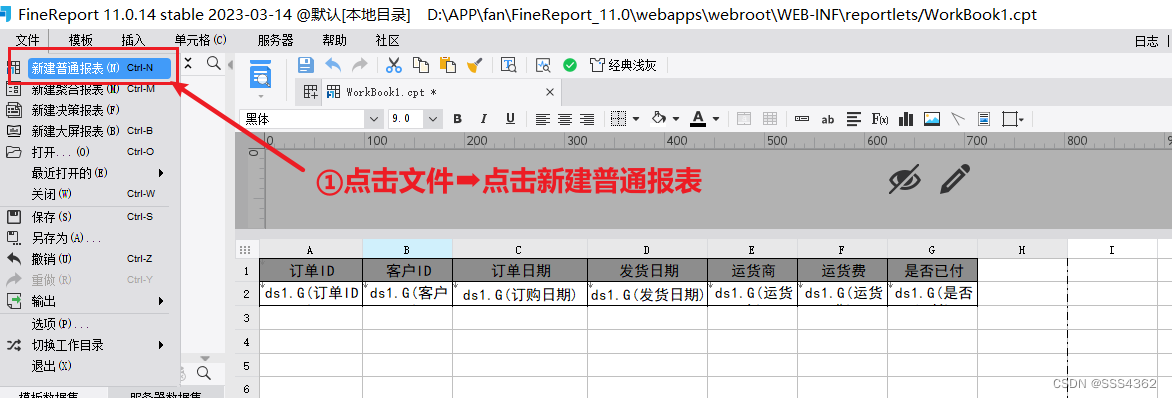Click the new template grid-plus icon
1172x398 pixels.
tap(309, 92)
